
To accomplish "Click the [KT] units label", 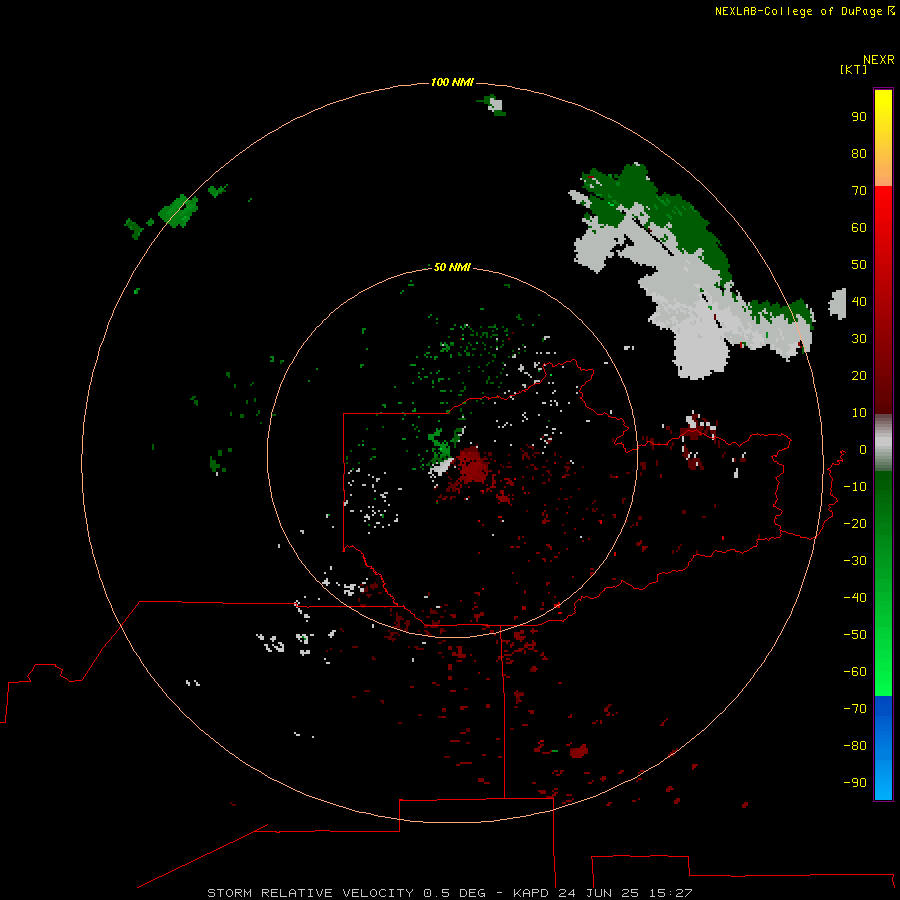I will (853, 69).
